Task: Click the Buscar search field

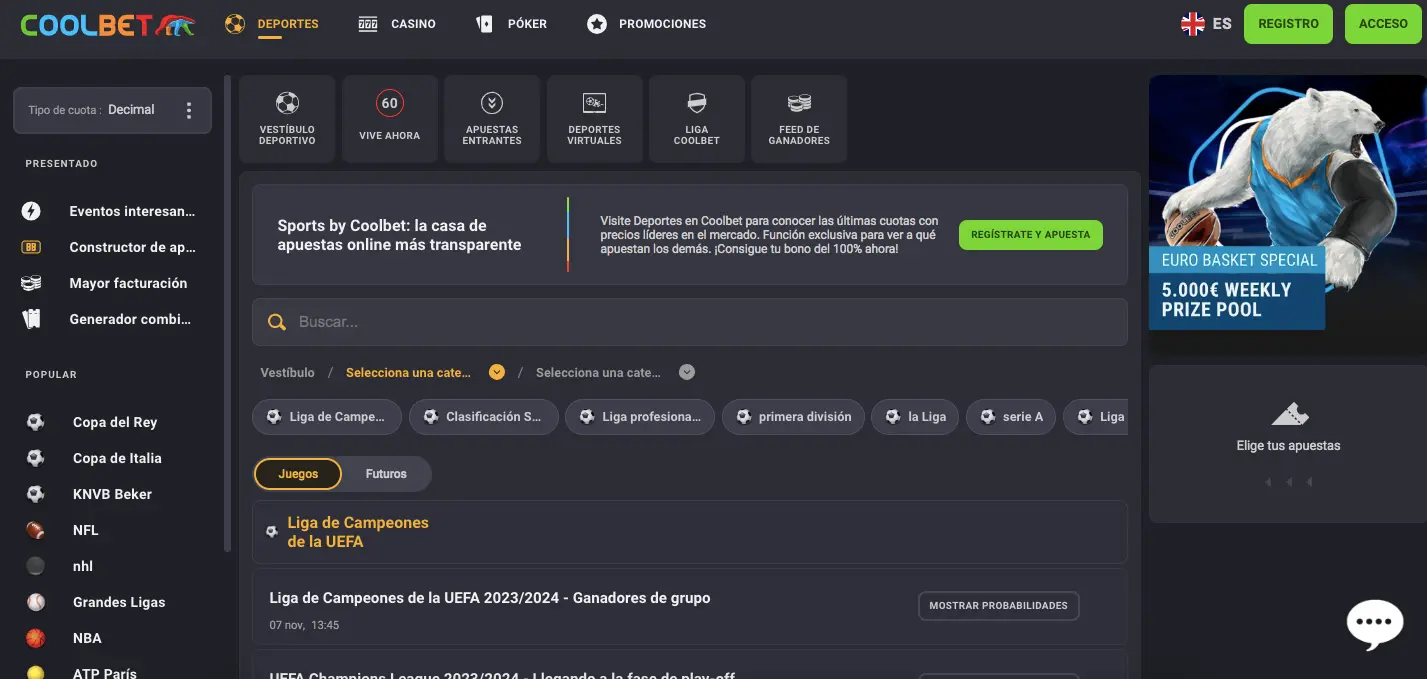Action: (x=689, y=322)
